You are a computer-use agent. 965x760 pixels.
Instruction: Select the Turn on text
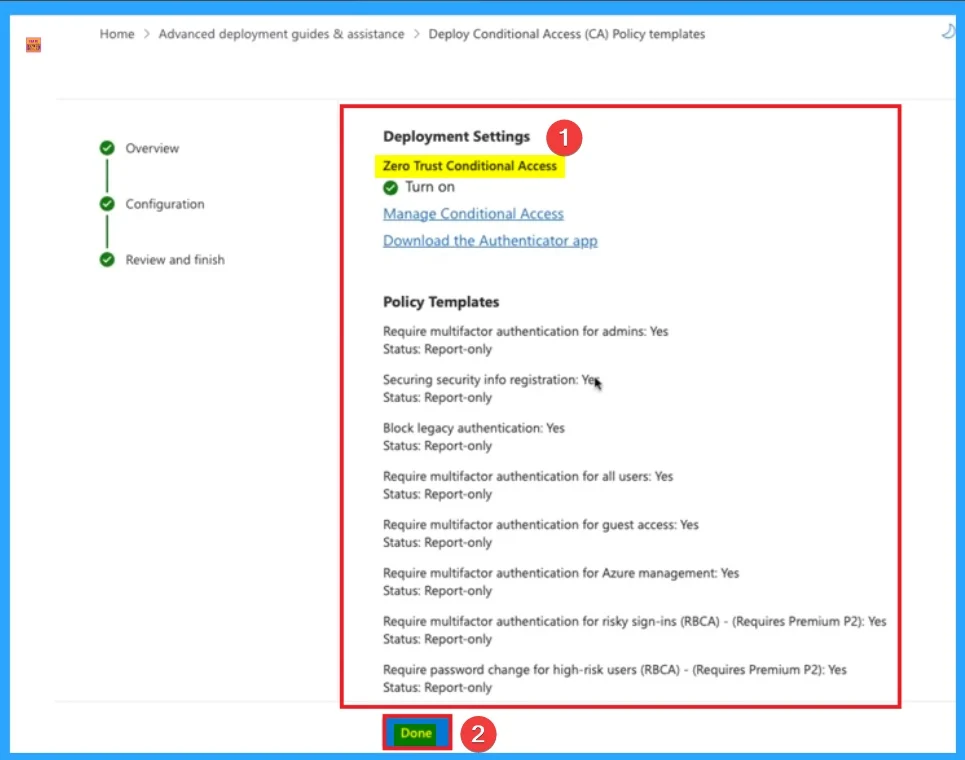point(430,186)
